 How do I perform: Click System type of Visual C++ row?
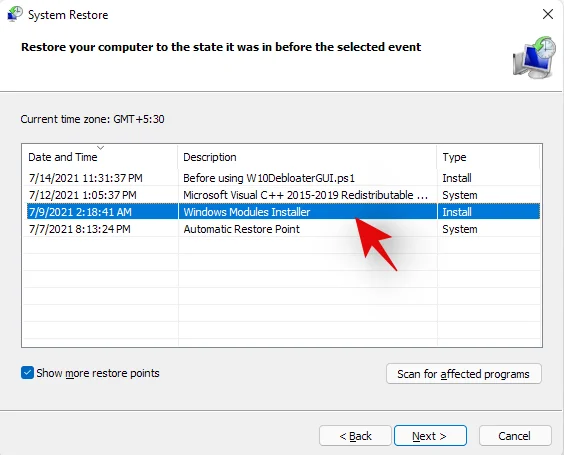point(460,195)
